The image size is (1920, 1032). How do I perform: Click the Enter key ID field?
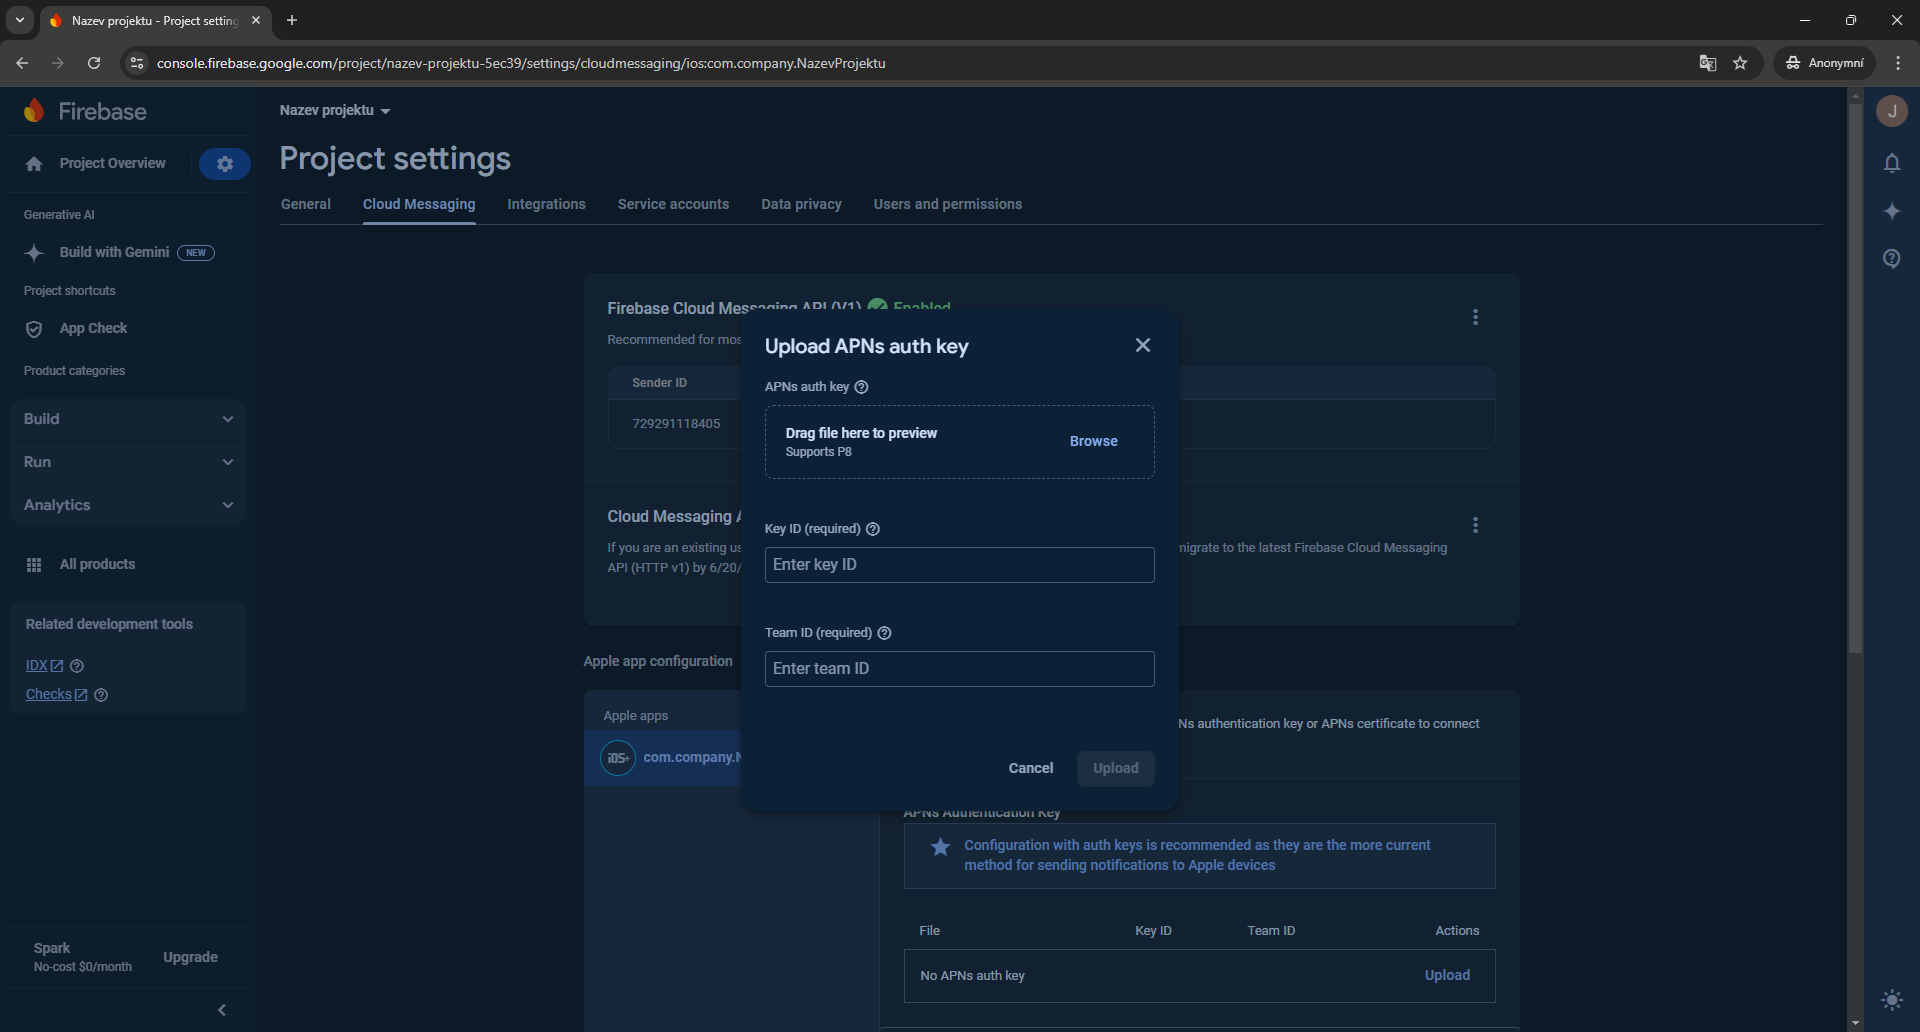click(x=959, y=565)
